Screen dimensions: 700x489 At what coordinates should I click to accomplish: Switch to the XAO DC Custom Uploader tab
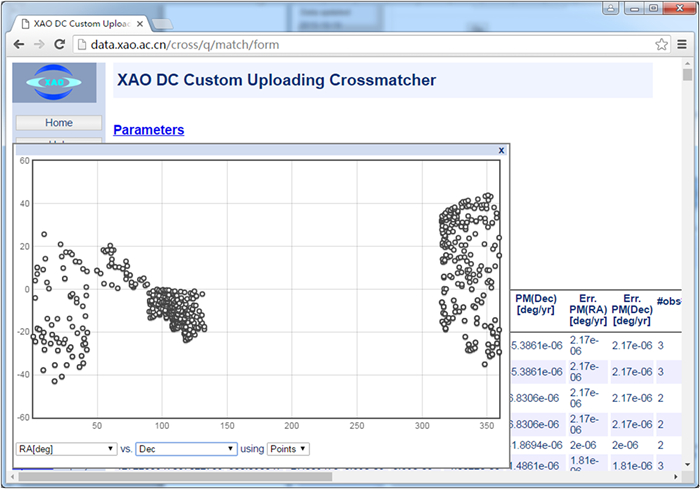pos(75,21)
